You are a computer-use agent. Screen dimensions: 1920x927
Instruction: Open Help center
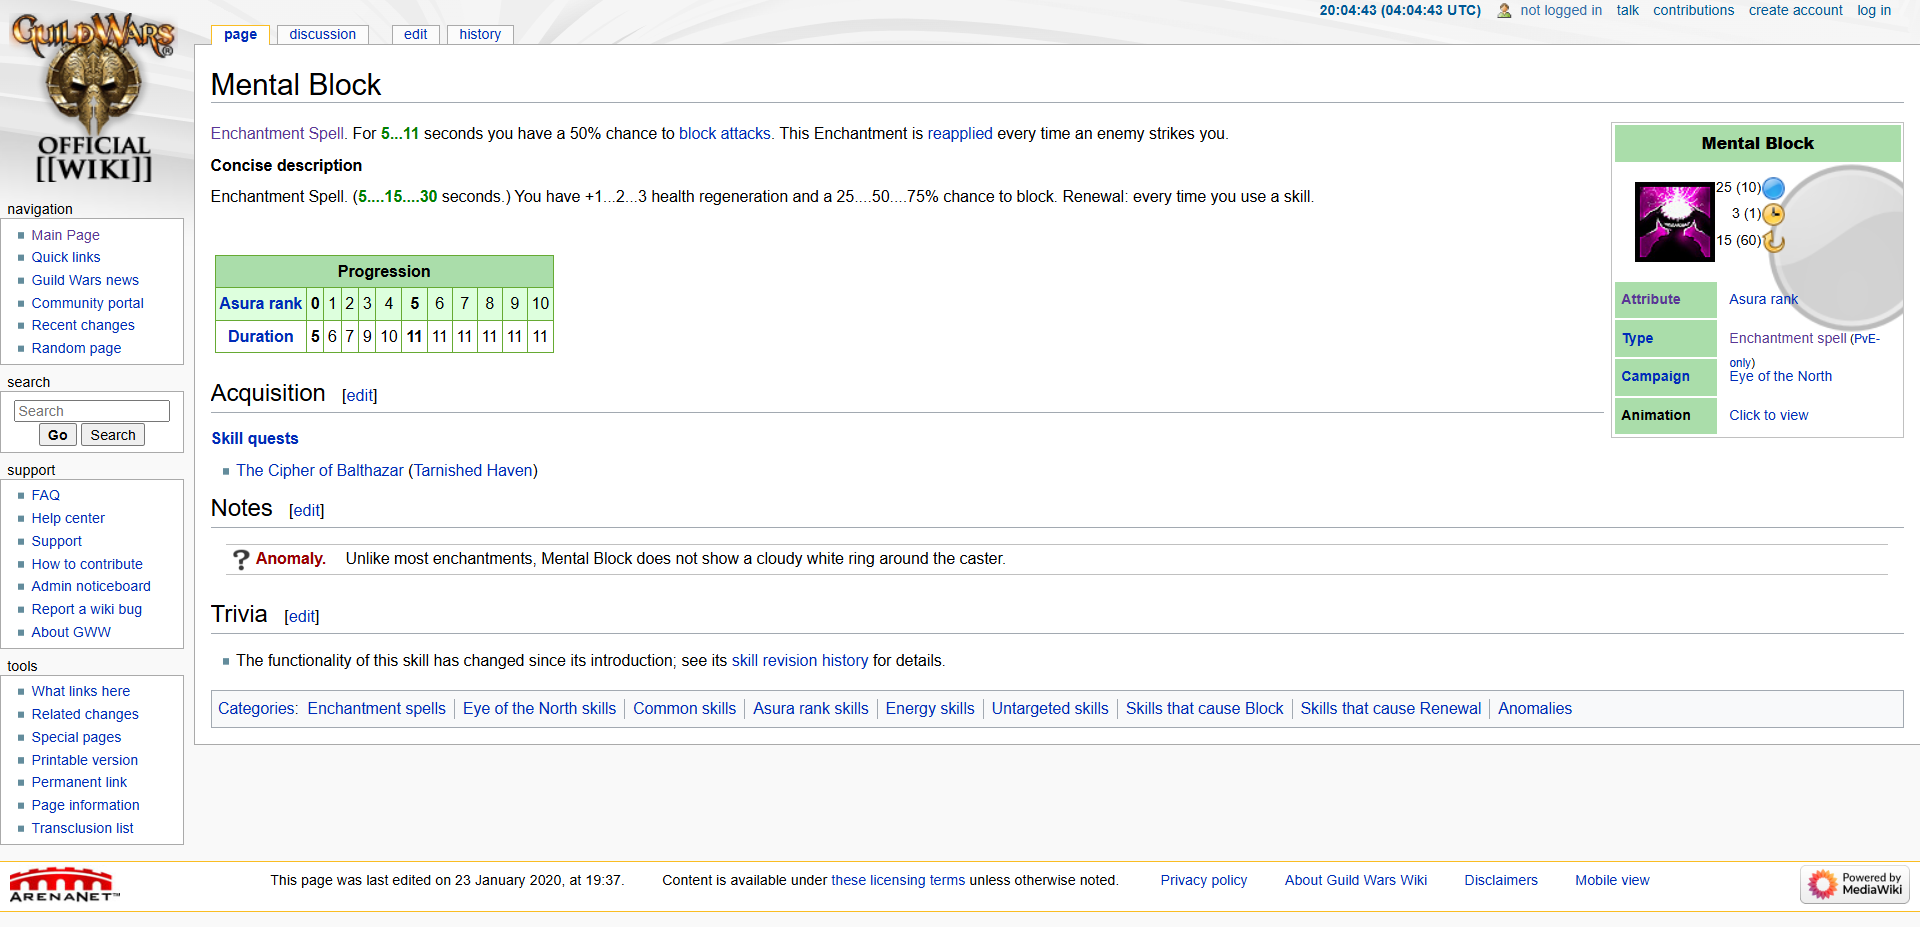[x=68, y=518]
